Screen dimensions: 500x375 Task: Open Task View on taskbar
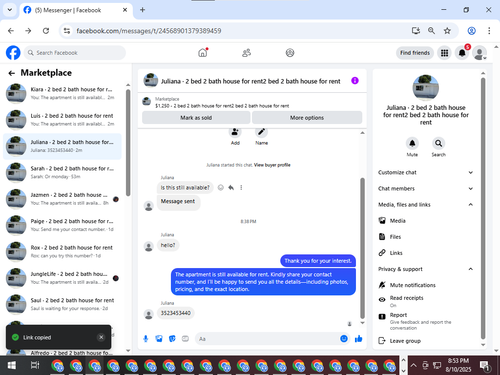(35, 366)
